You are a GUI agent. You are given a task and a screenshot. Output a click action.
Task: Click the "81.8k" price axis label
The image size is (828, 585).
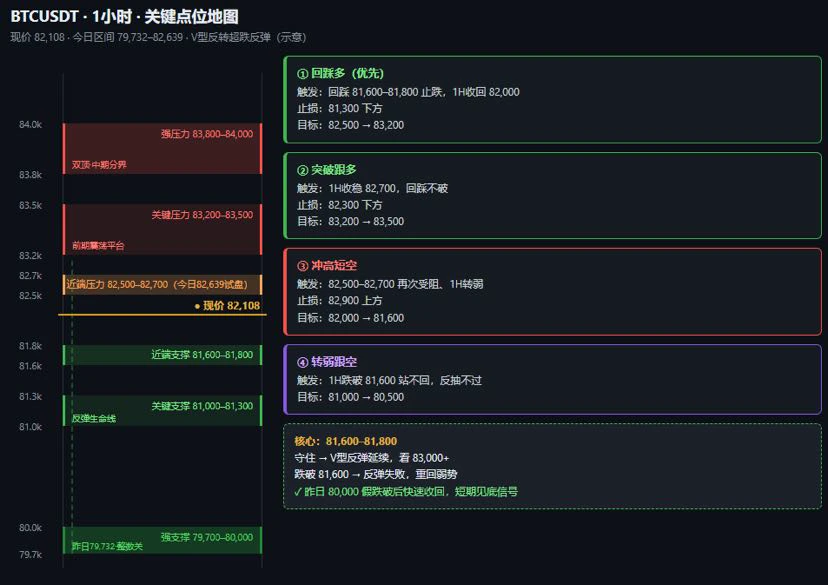coord(30,346)
